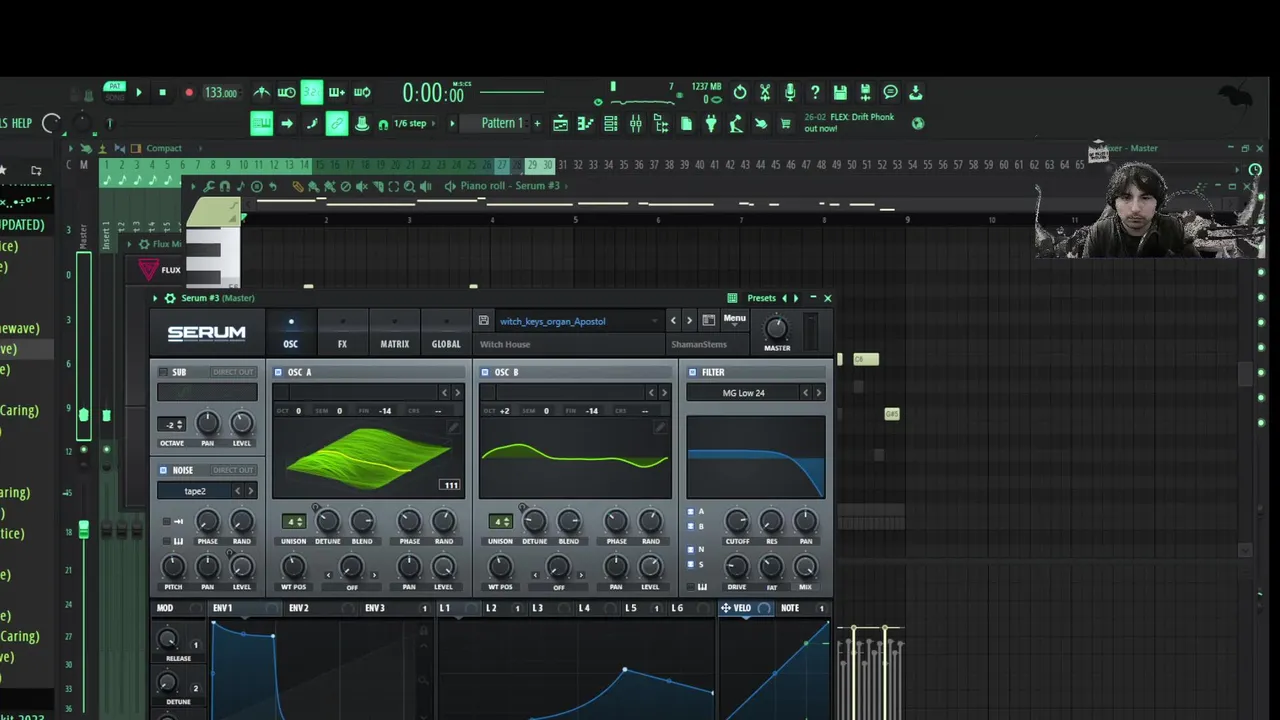Click the stamp tool icon in main toolbar
This screenshot has width=1280, height=720.
[x=362, y=124]
